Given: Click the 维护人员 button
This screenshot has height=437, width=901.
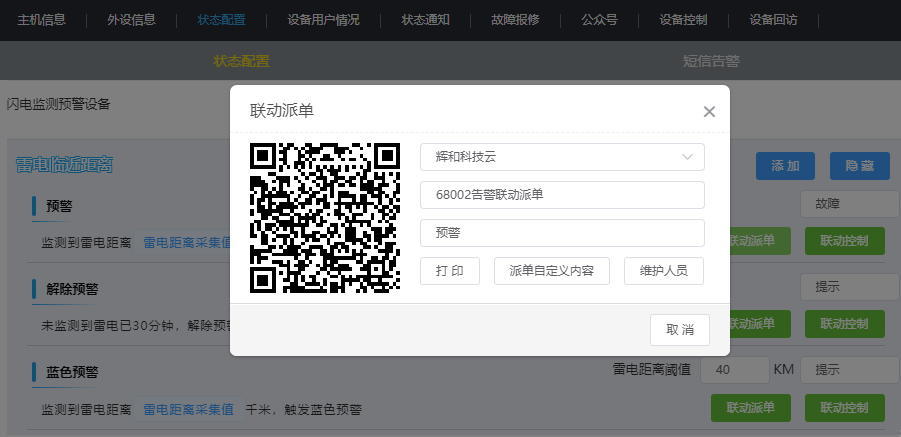Looking at the screenshot, I should pyautogui.click(x=663, y=271).
